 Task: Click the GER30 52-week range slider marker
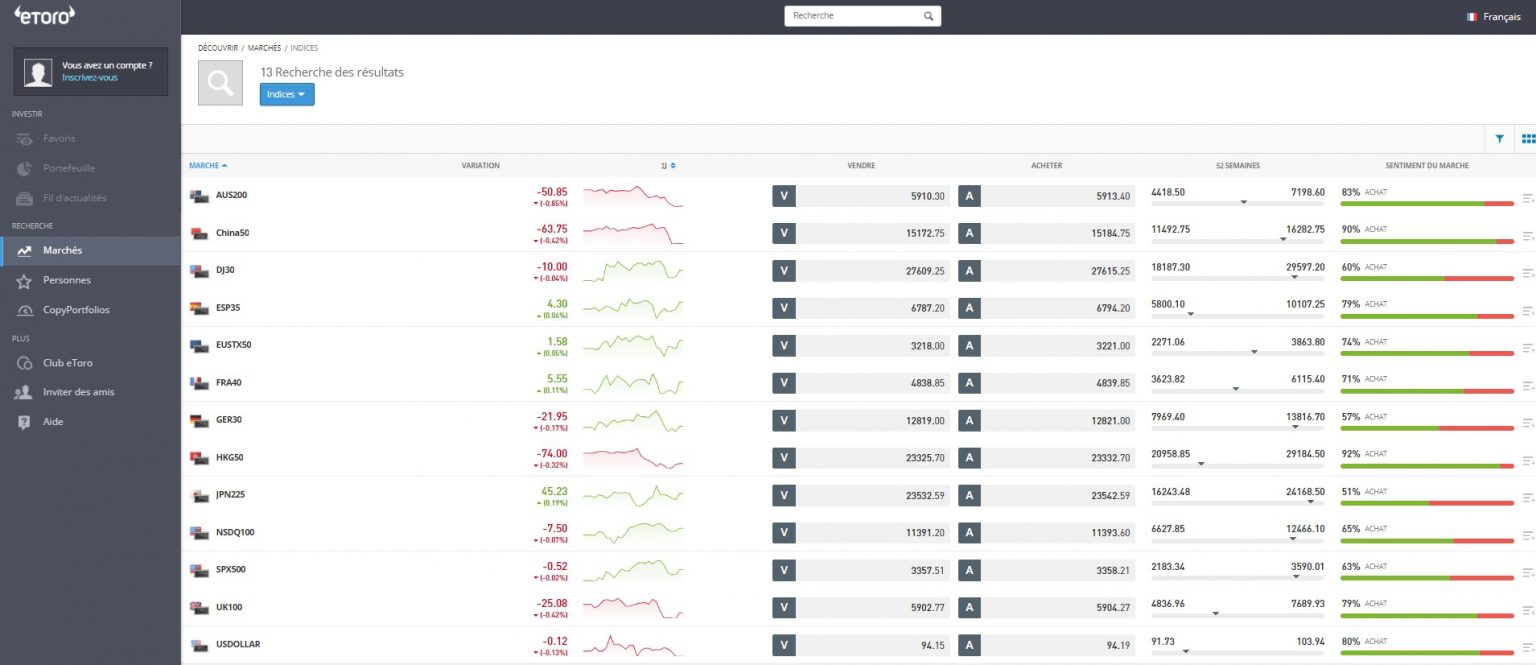[x=1294, y=427]
